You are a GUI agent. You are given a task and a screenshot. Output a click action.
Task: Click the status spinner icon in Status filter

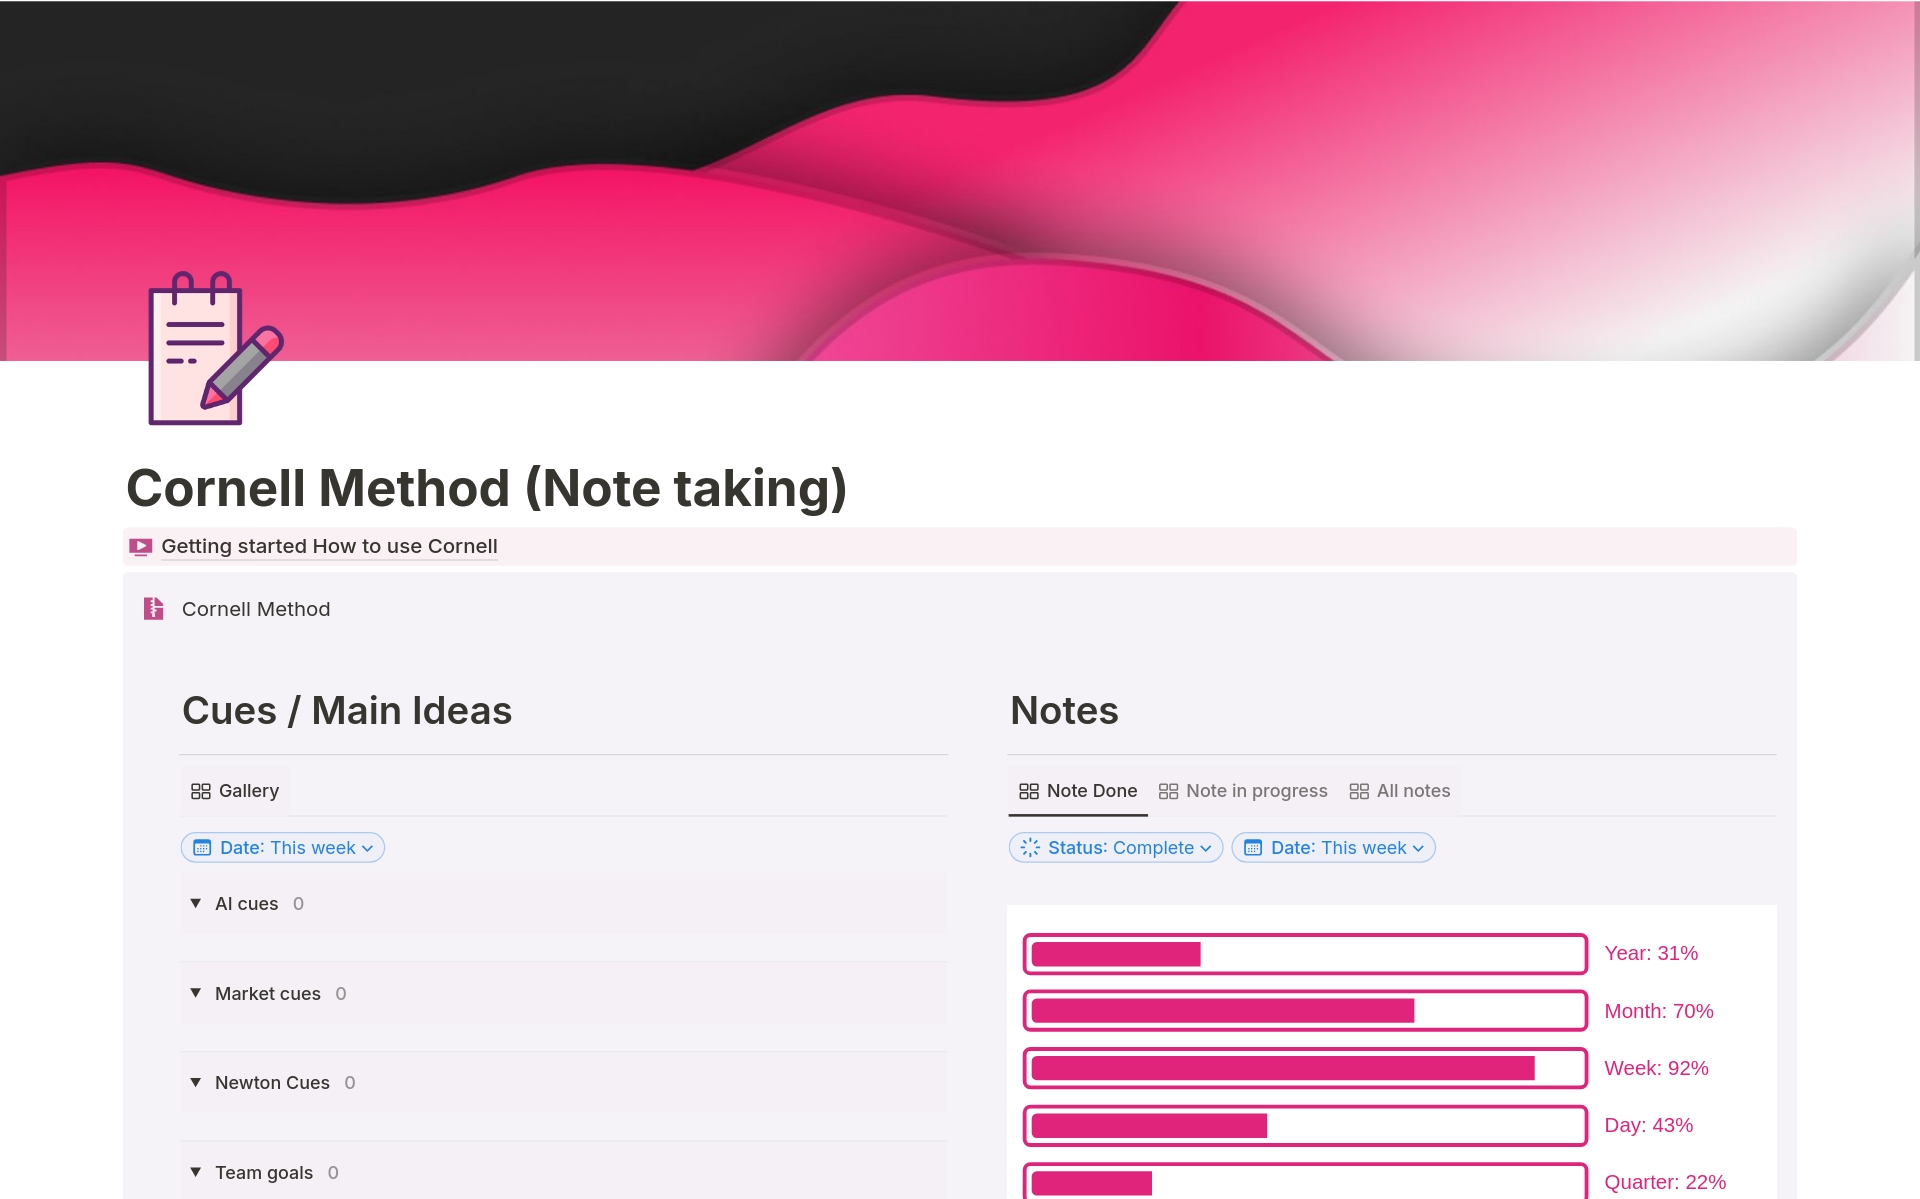1030,848
